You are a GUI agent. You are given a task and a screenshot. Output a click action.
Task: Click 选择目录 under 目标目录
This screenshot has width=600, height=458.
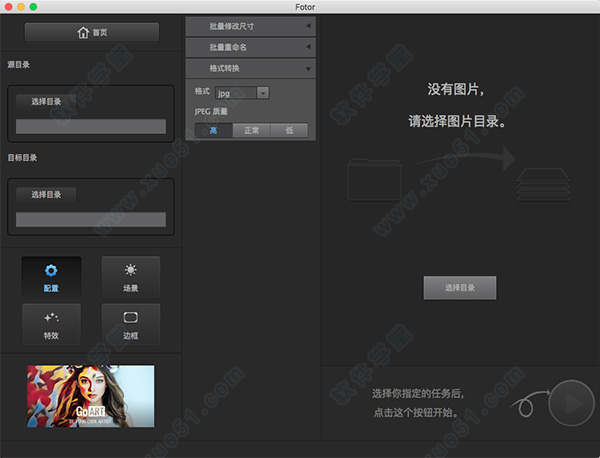[x=46, y=195]
